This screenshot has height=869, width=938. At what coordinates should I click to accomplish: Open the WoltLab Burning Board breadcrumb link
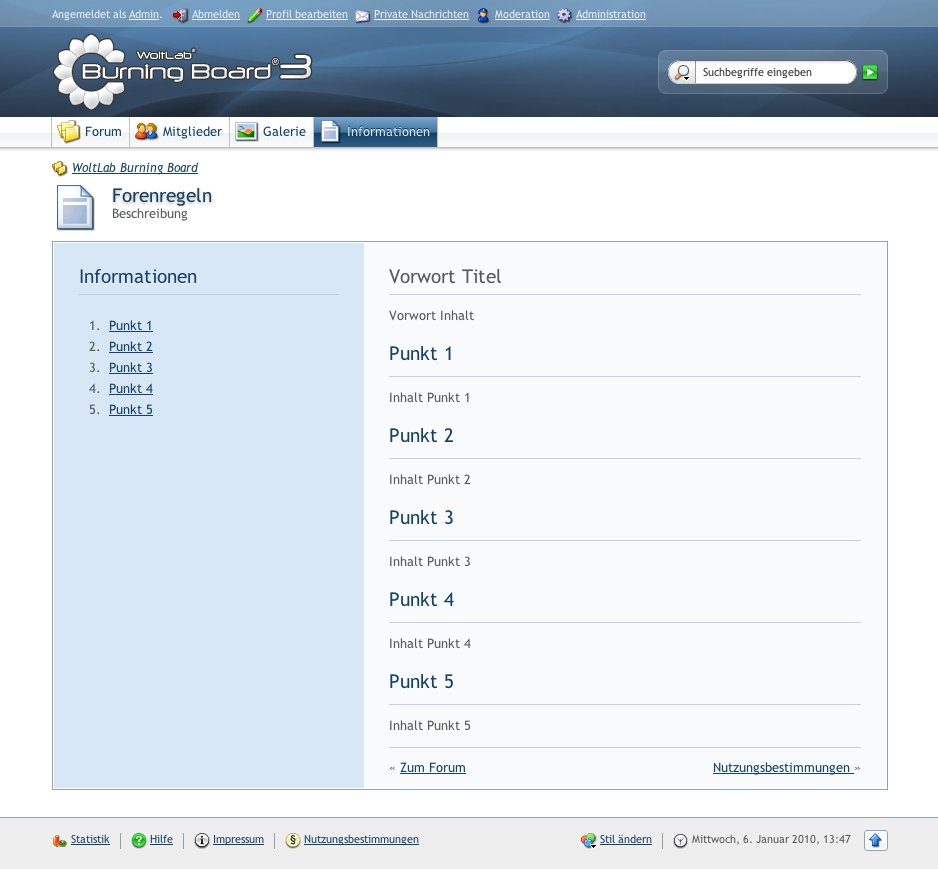[135, 168]
